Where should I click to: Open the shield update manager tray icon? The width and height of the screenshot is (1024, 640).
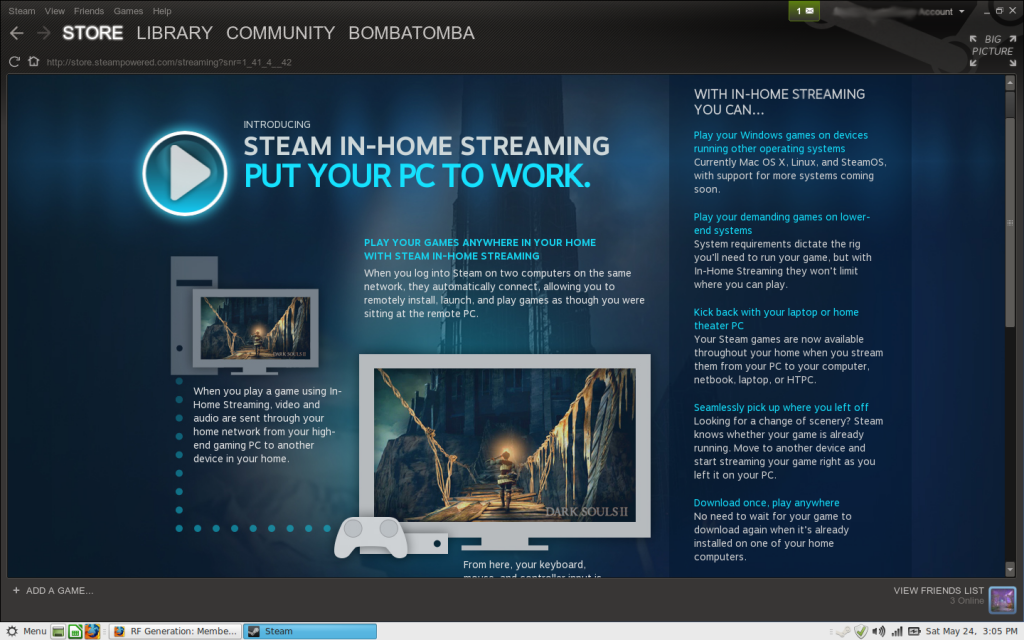tap(861, 632)
